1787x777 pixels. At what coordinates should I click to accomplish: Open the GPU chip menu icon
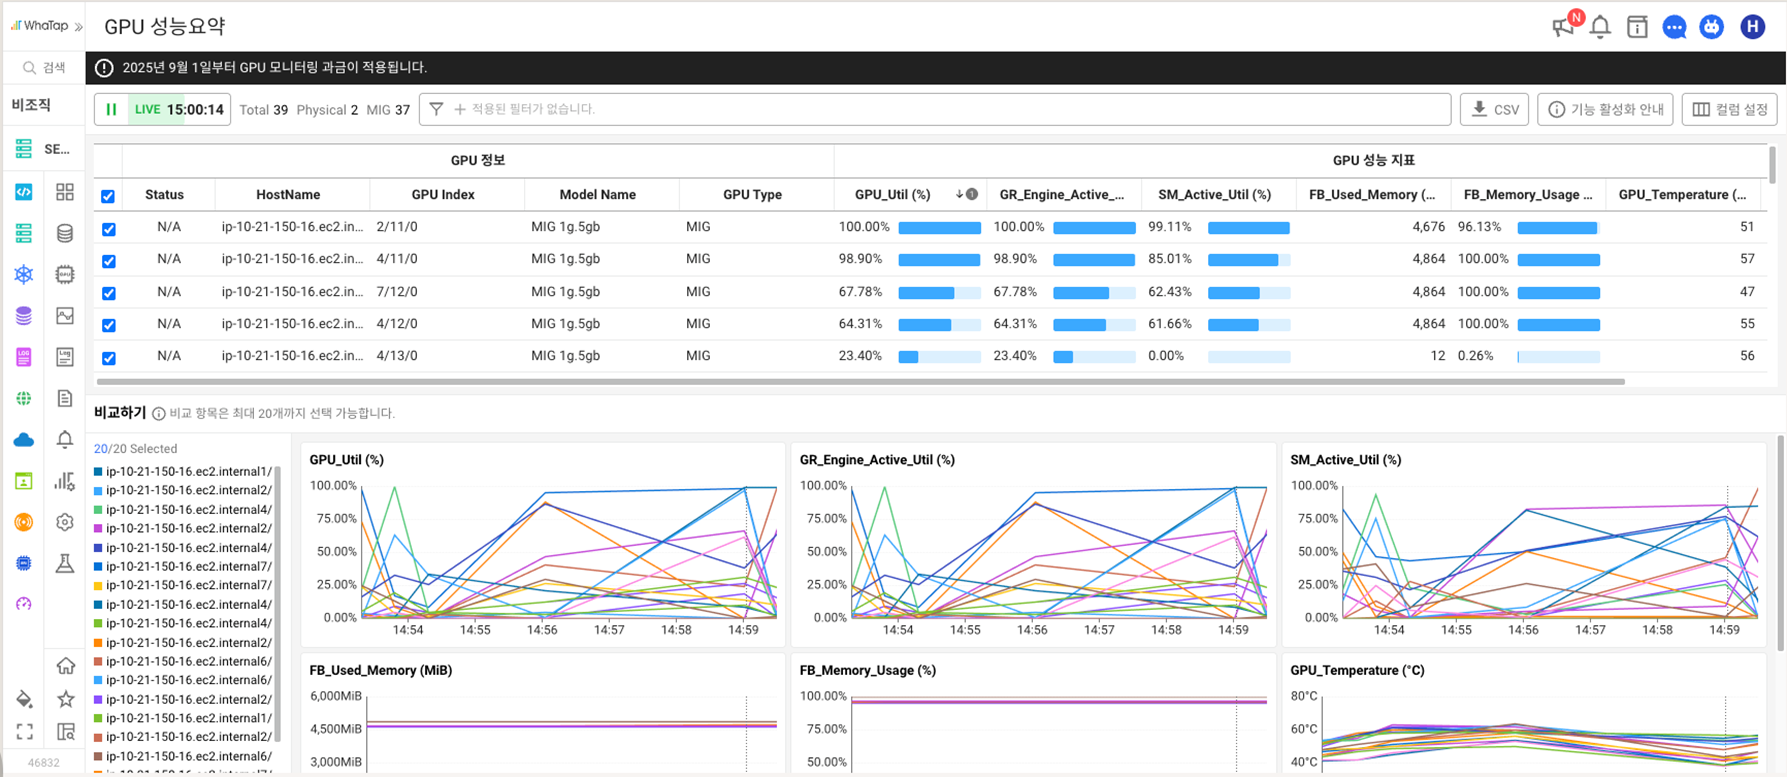coord(65,274)
